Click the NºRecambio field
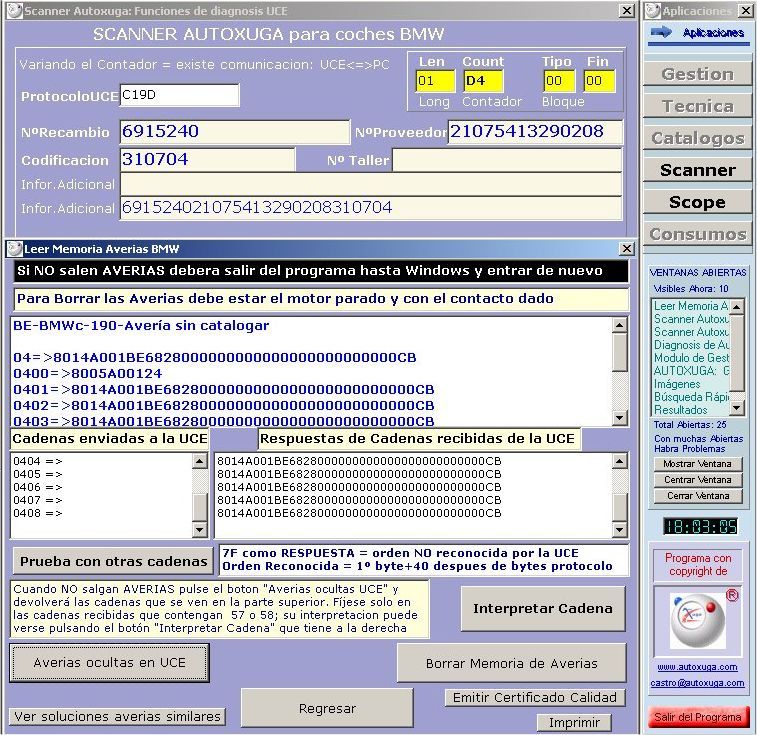757x735 pixels. [x=235, y=132]
